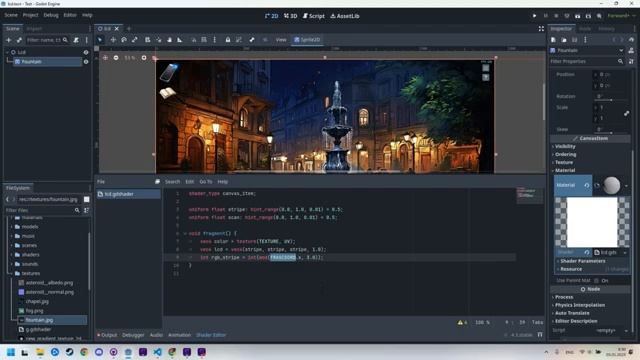The image size is (640, 360).
Task: Toggle FileSystem split mode icon
Action: coord(87,199)
